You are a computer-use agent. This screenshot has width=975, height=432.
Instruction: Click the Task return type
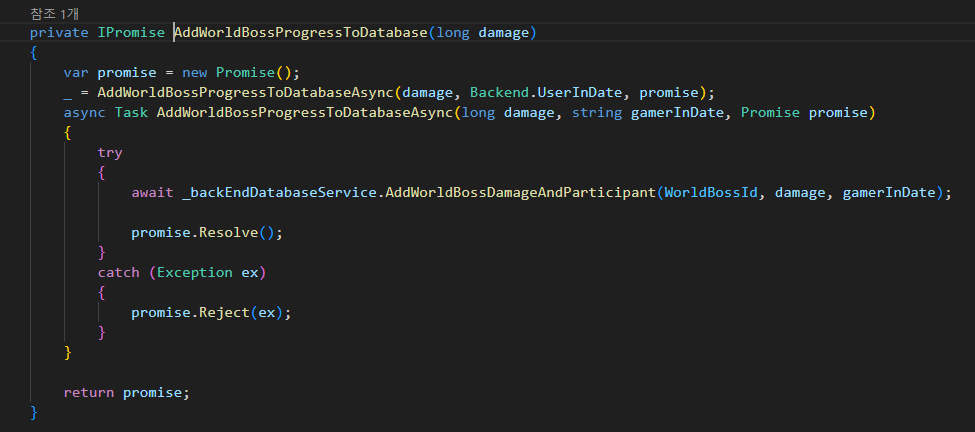(x=131, y=113)
